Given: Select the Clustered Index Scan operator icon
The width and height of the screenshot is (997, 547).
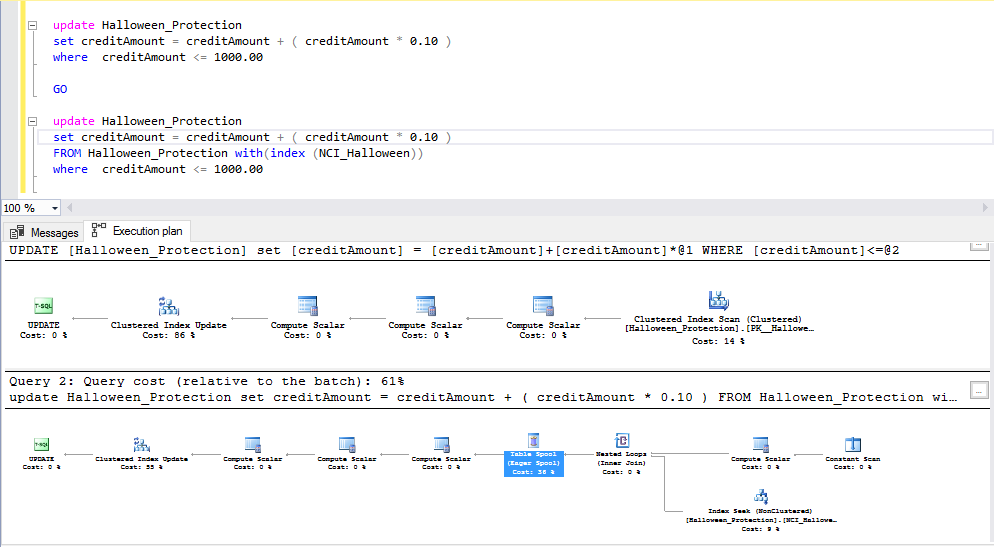Looking at the screenshot, I should tap(719, 300).
